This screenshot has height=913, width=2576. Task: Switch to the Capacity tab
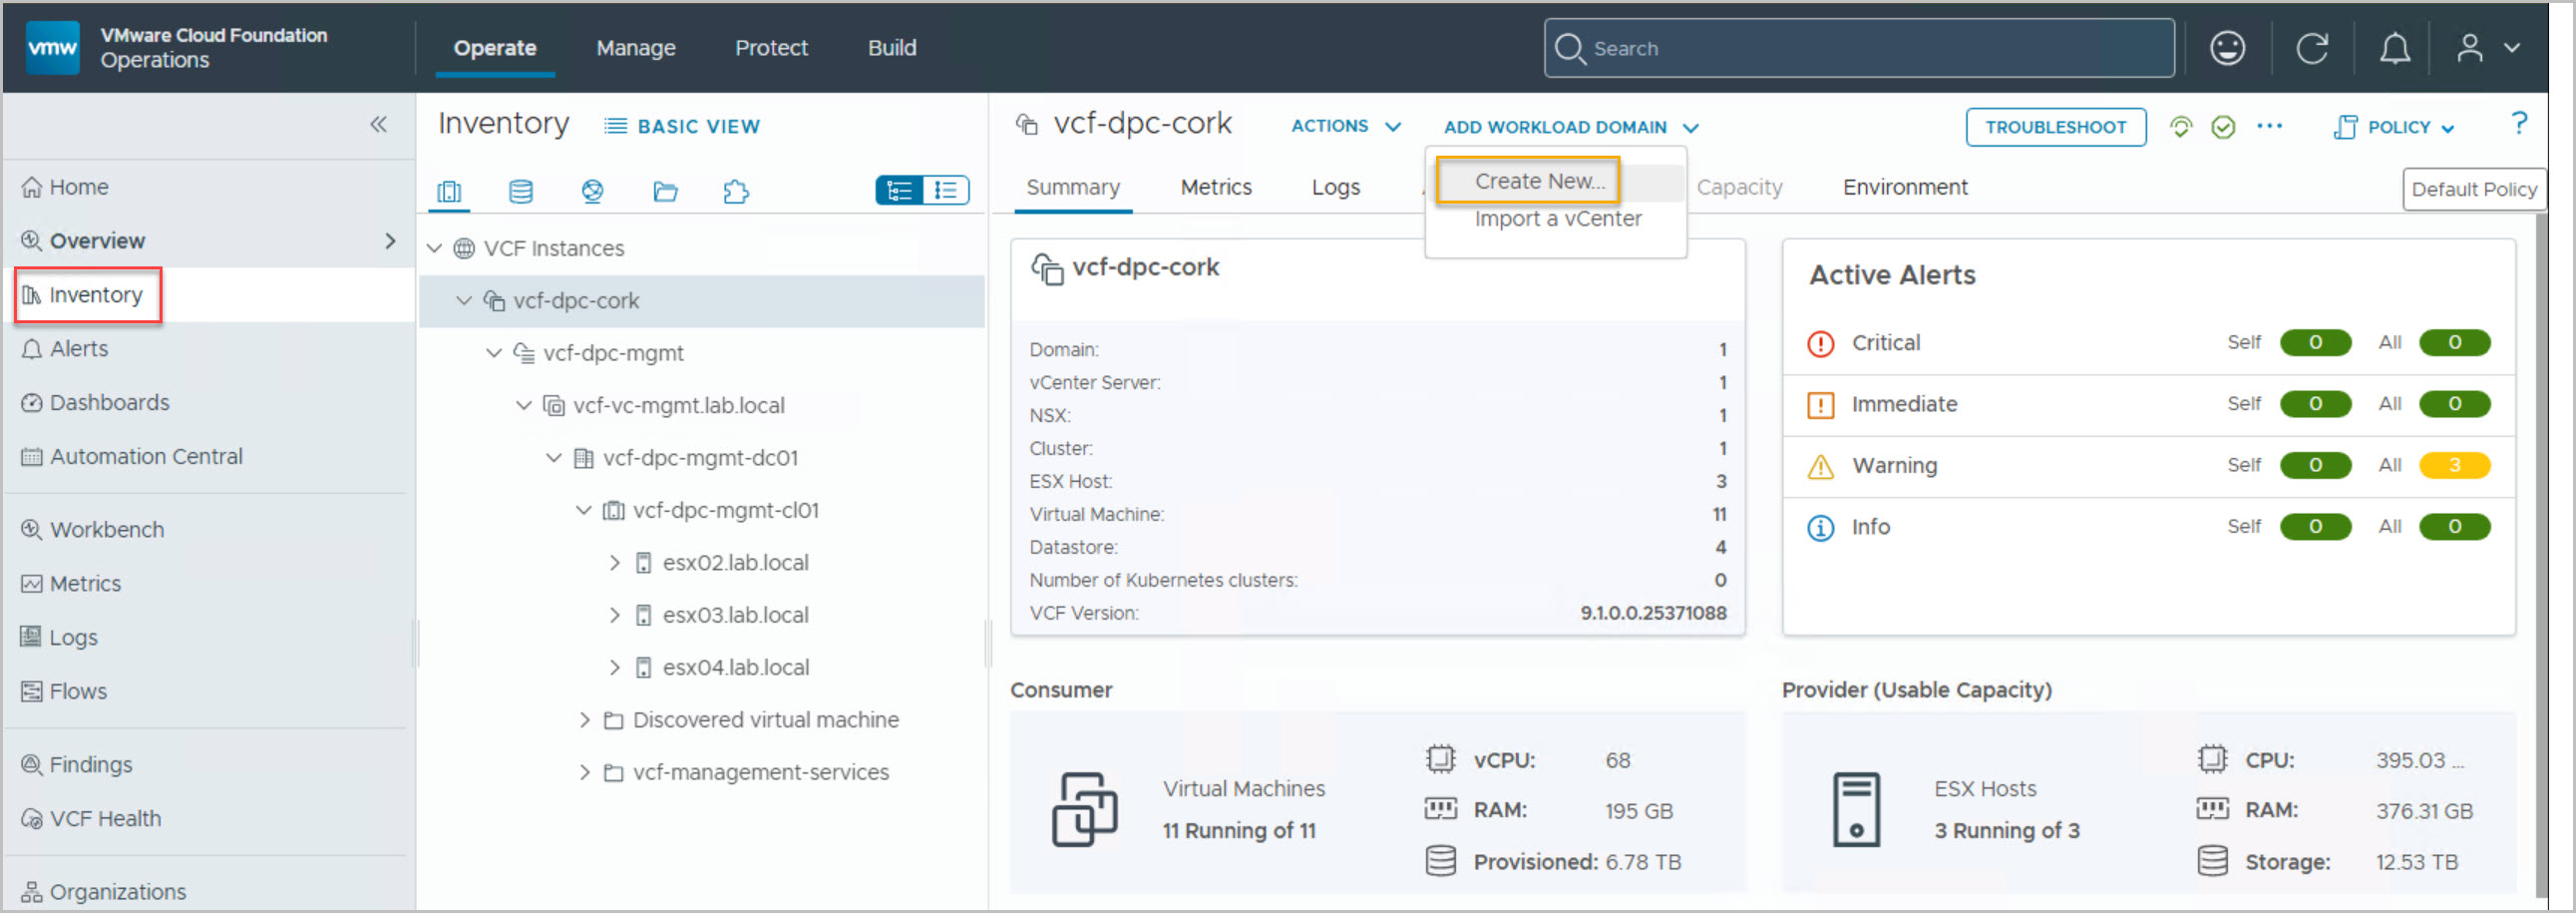pyautogui.click(x=1739, y=188)
